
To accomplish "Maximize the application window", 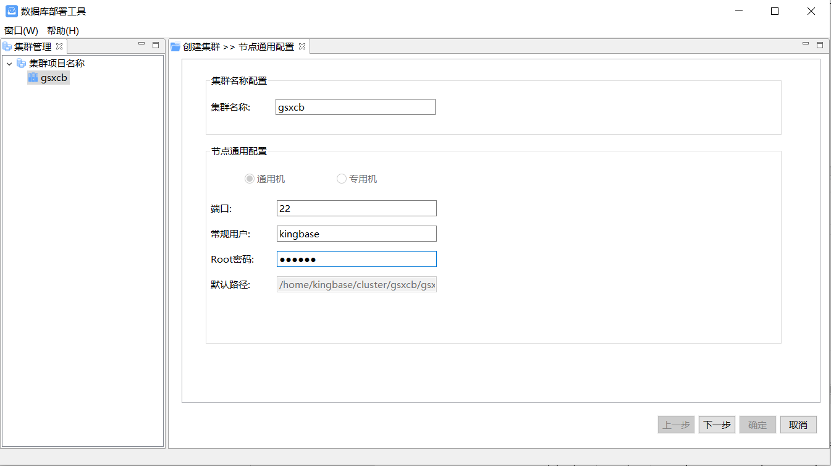I will point(775,11).
